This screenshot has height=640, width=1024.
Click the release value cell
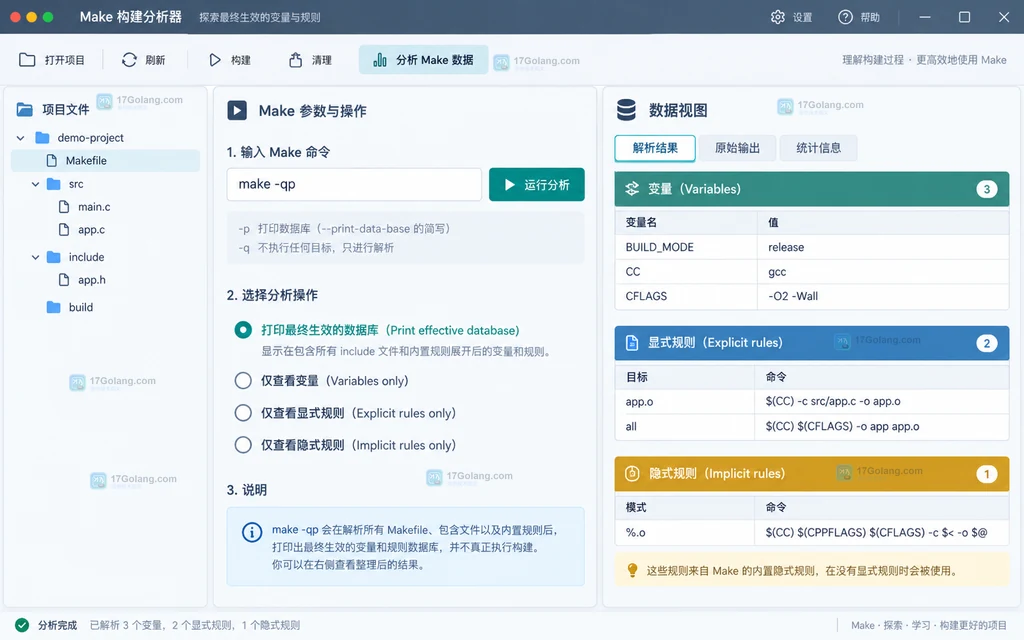point(883,248)
